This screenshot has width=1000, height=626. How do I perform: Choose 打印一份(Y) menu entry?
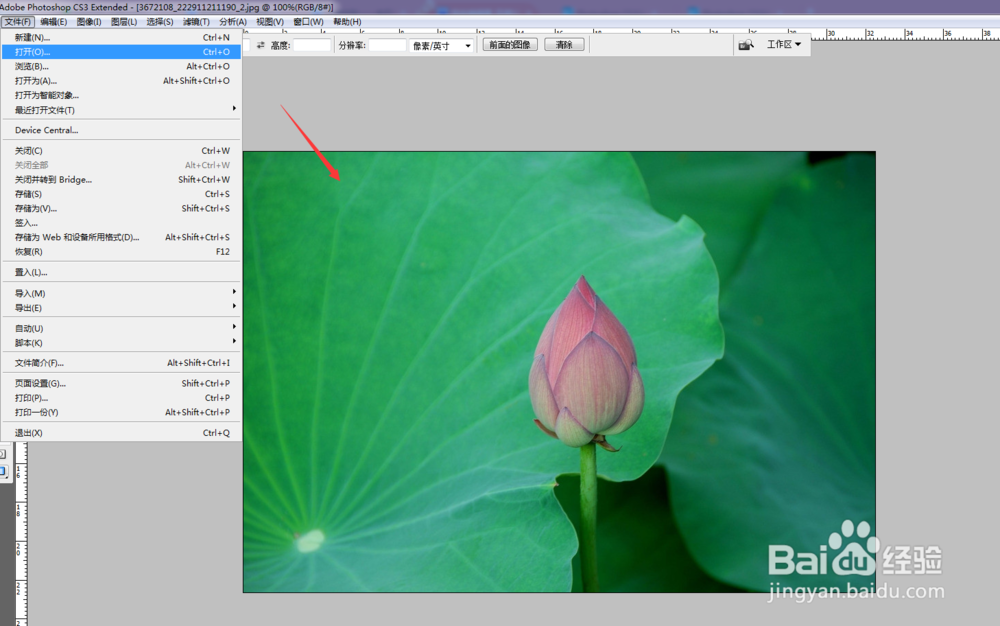point(121,412)
